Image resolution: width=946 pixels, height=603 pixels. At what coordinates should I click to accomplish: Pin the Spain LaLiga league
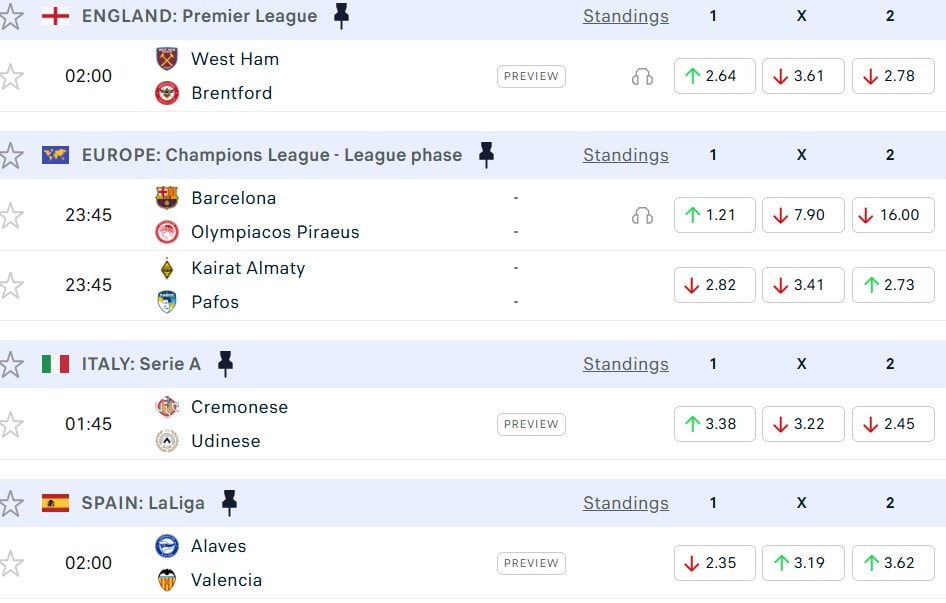point(229,503)
